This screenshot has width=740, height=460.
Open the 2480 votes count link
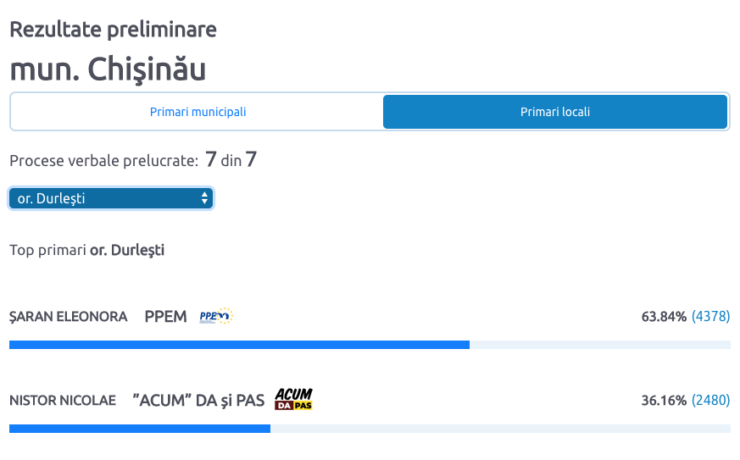click(711, 400)
